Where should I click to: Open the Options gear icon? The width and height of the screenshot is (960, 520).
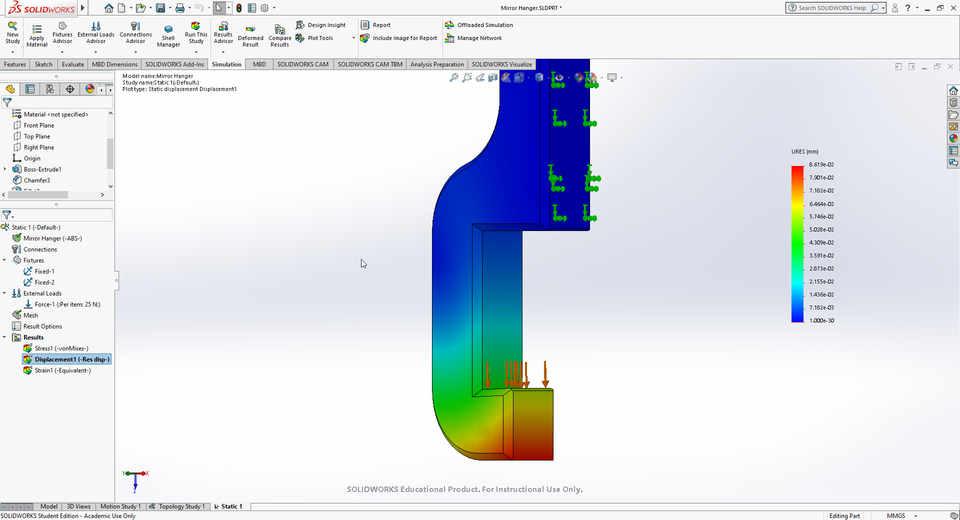264,8
